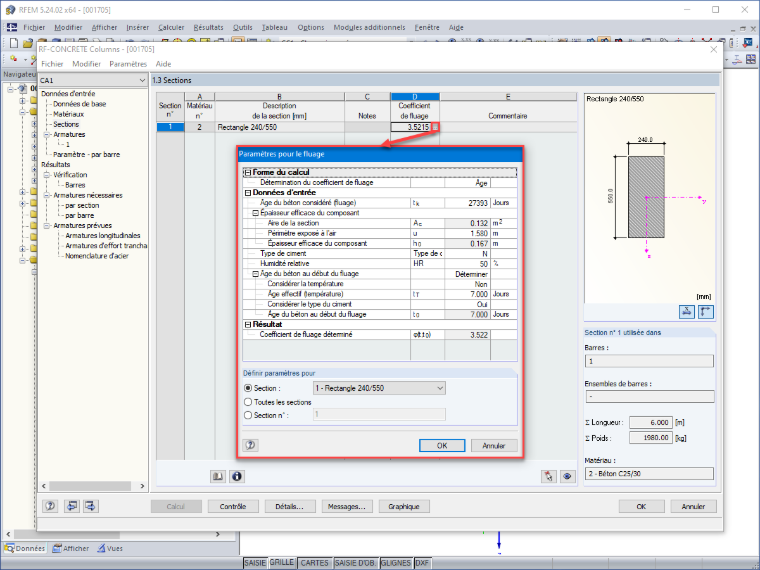The height and width of the screenshot is (570, 760).
Task: Click the section info icon
Action: point(237,476)
